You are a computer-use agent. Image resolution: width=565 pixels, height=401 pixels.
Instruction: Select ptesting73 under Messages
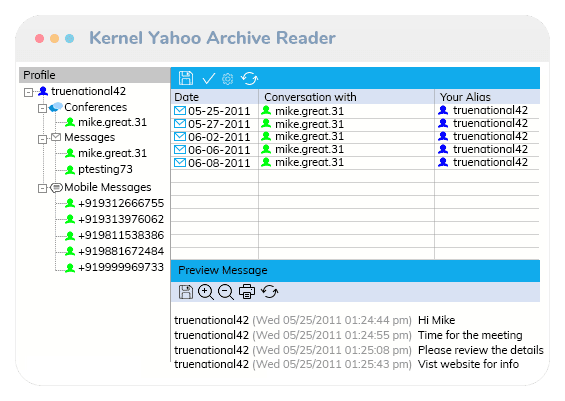click(105, 169)
